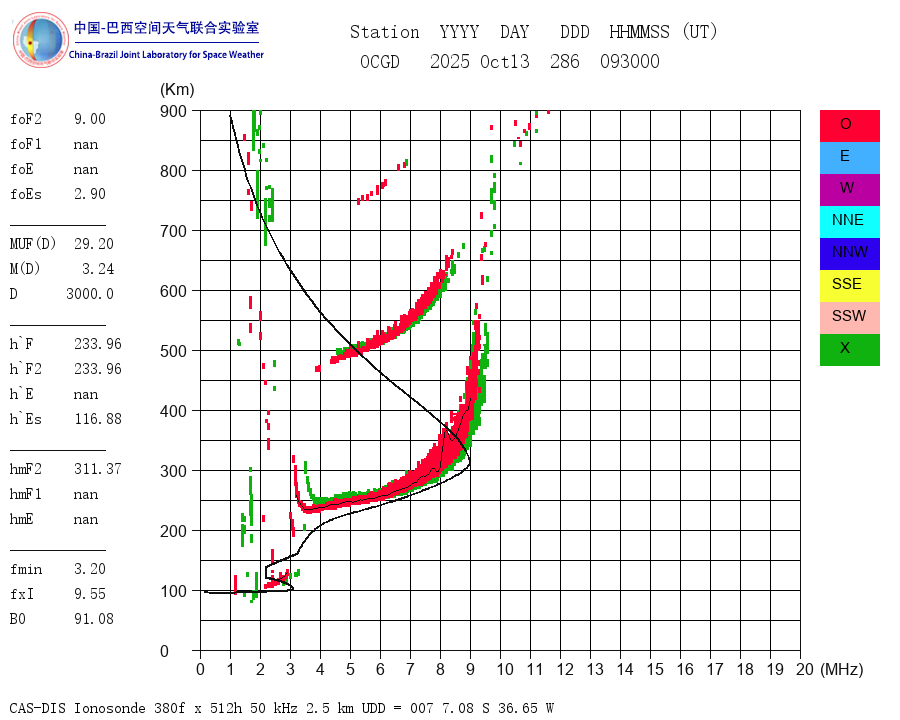Click the Station header label
Screen dimensions: 900x720
(x=385, y=32)
